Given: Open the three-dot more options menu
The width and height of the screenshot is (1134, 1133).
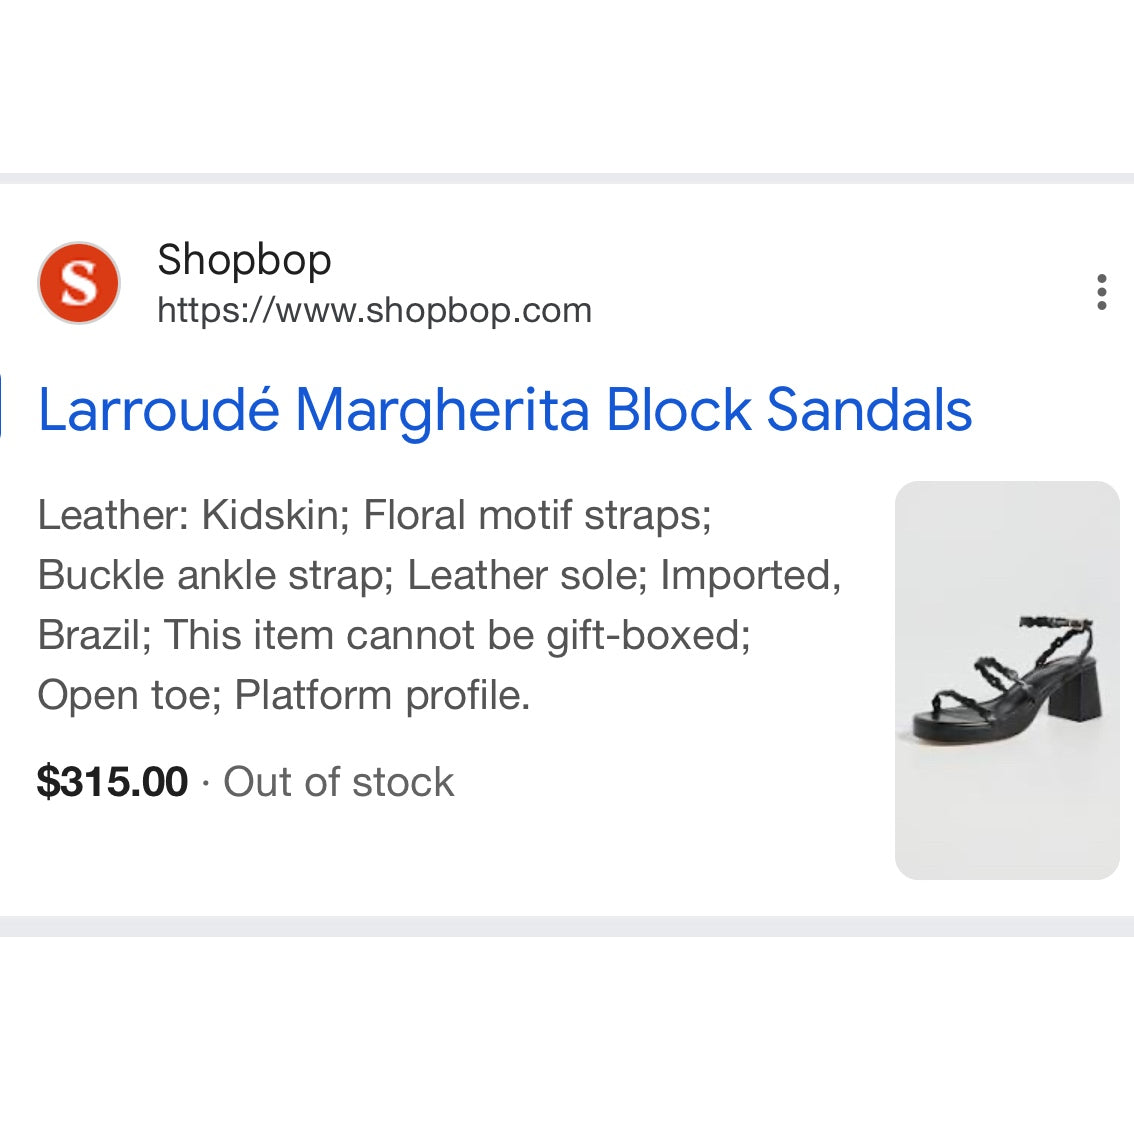Looking at the screenshot, I should pos(1101,292).
